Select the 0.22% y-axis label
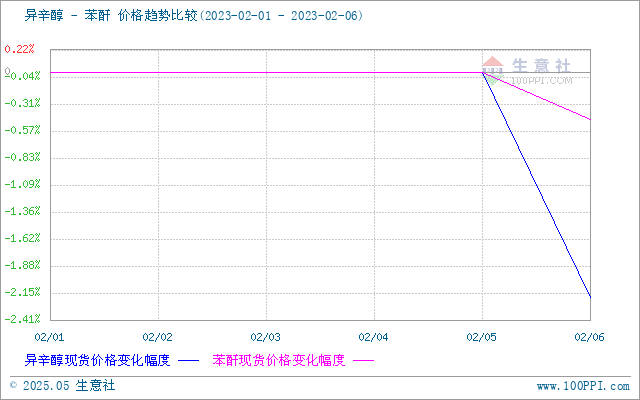The height and width of the screenshot is (400, 640). (x=19, y=49)
